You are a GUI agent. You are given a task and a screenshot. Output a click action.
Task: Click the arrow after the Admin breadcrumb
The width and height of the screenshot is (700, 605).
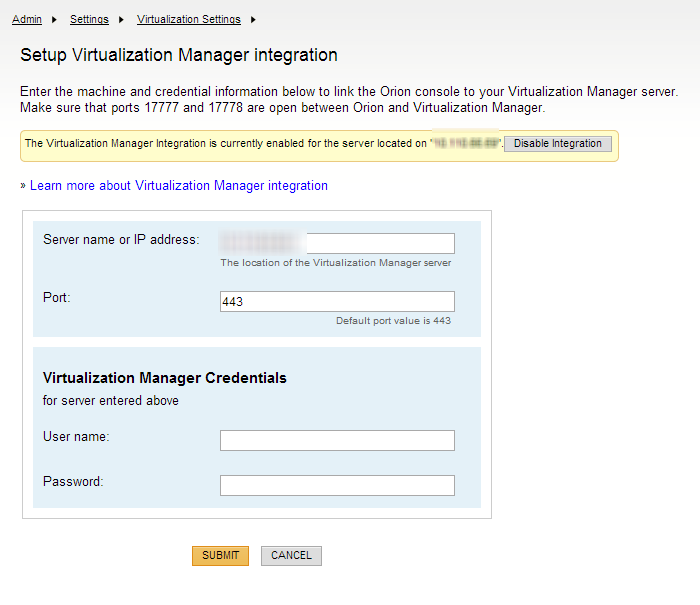coord(54,20)
